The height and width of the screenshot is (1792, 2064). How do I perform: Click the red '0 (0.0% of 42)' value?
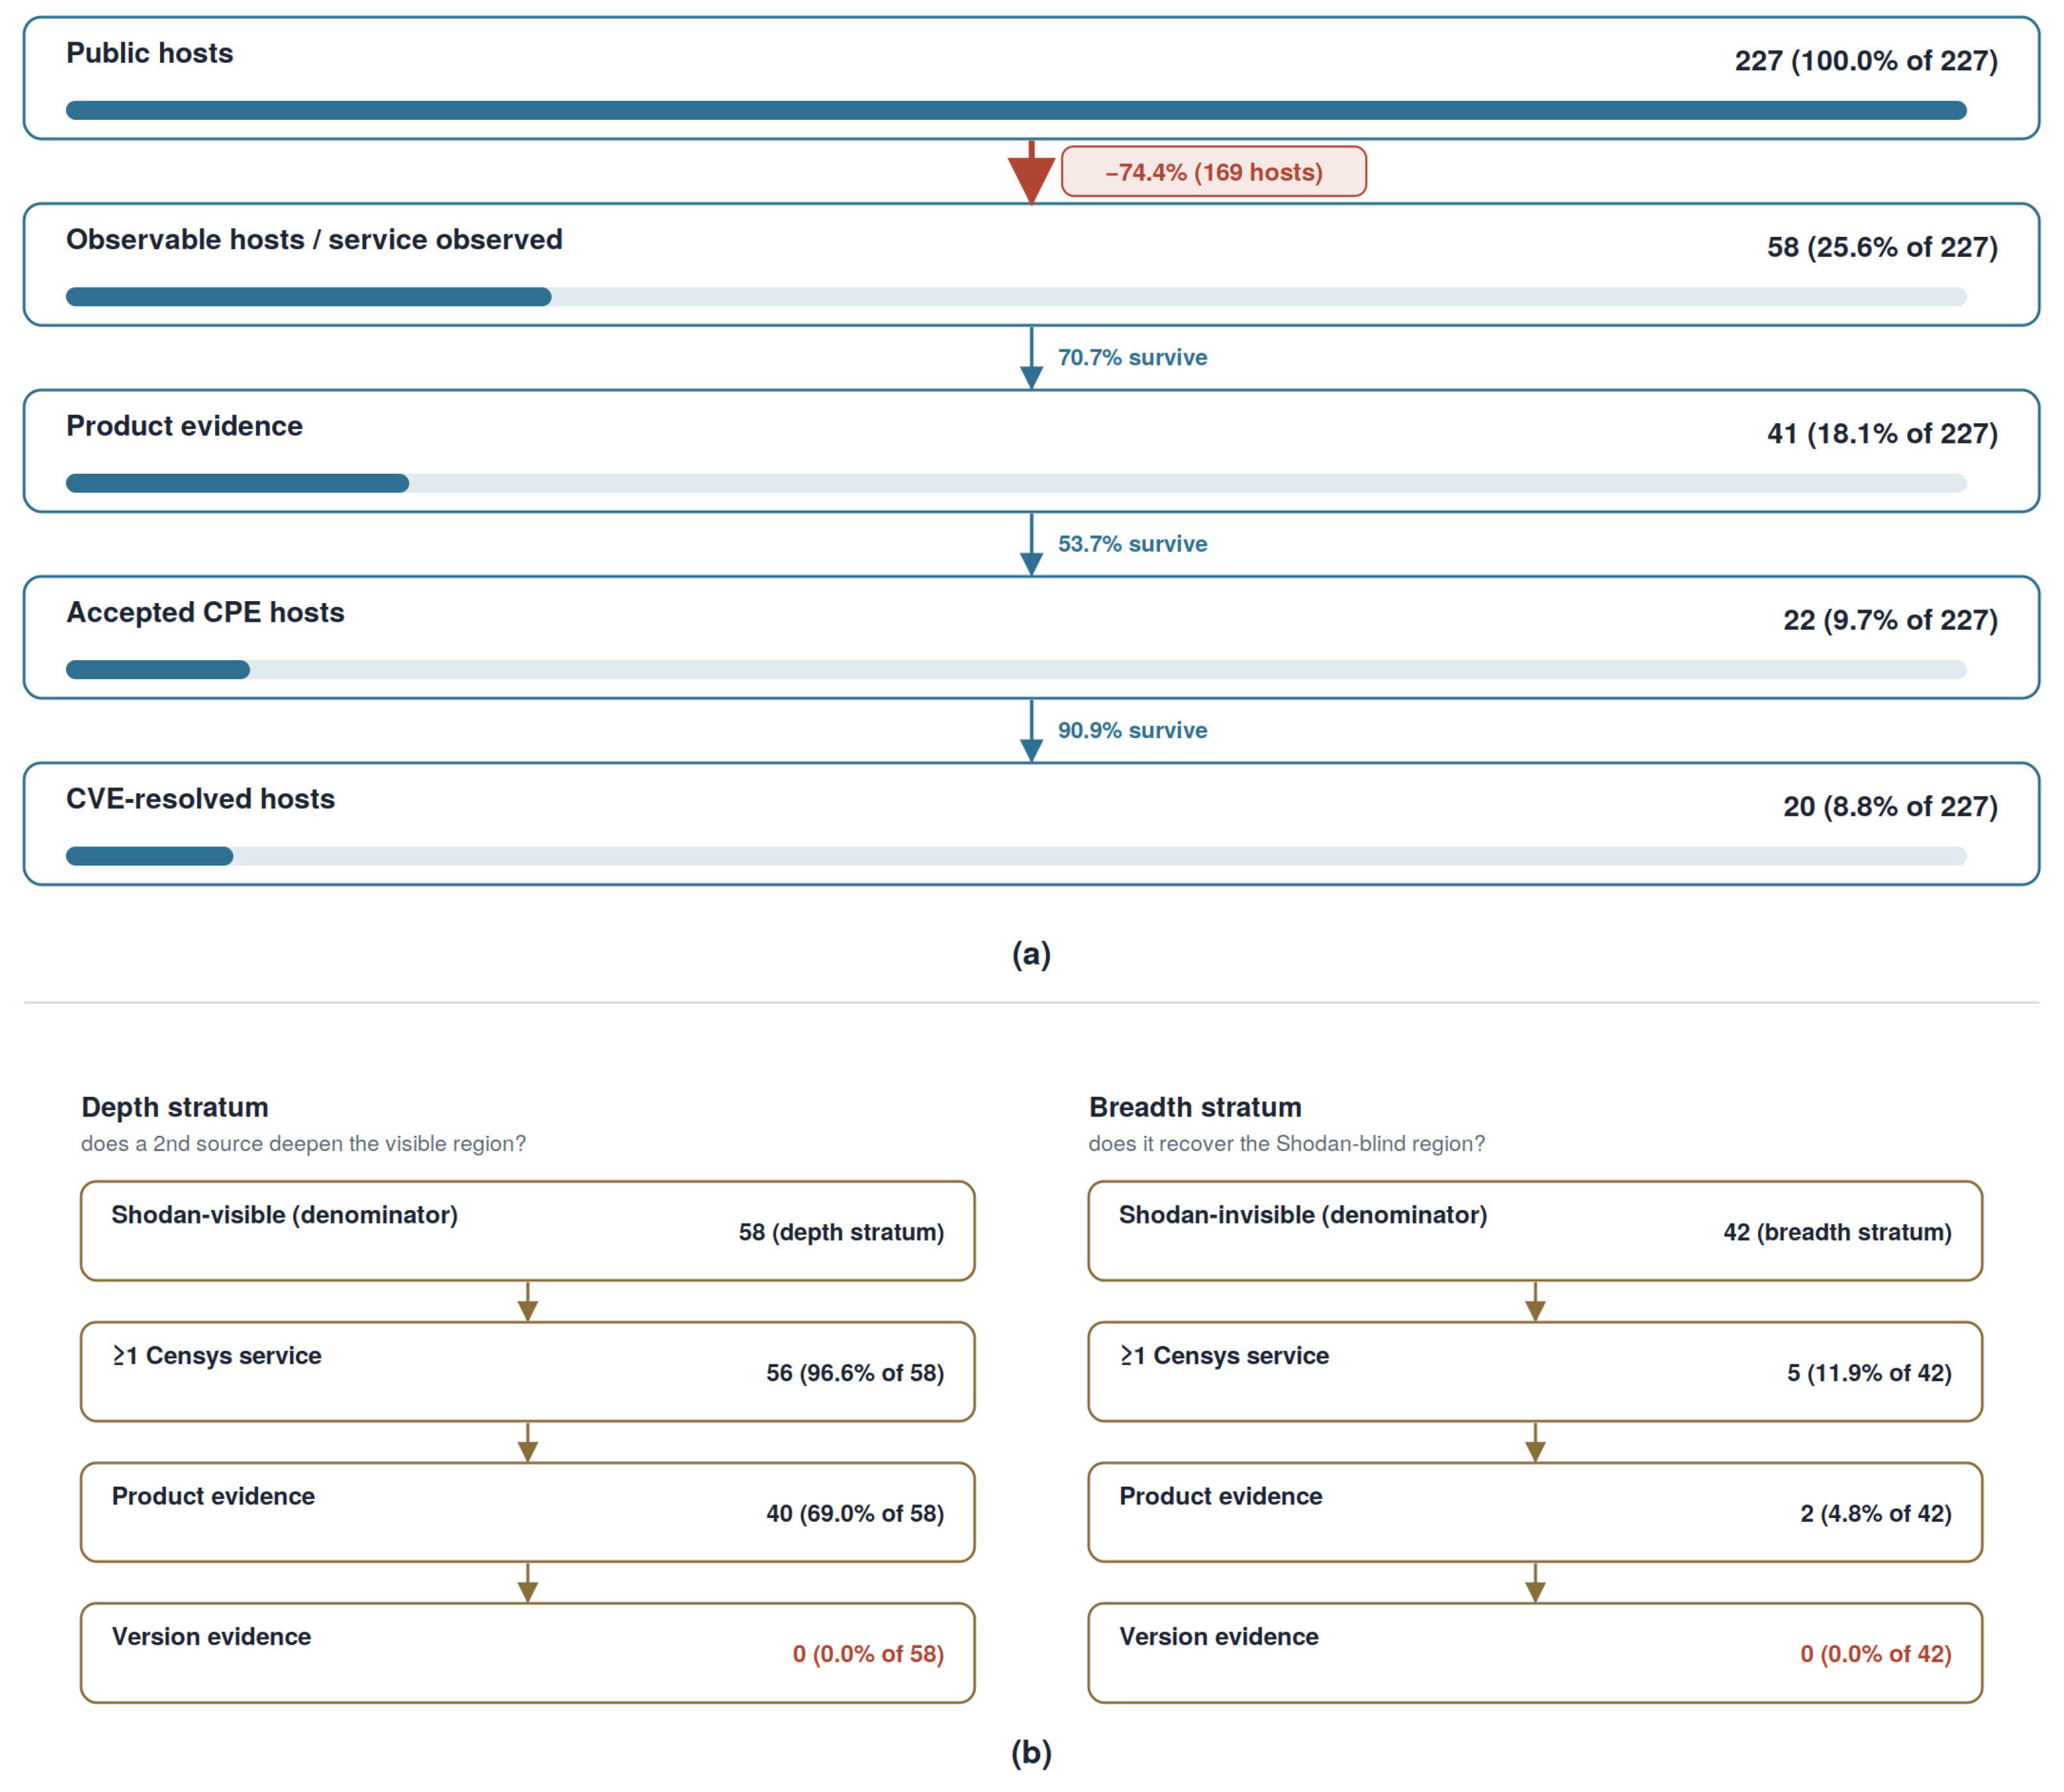coord(1876,1654)
